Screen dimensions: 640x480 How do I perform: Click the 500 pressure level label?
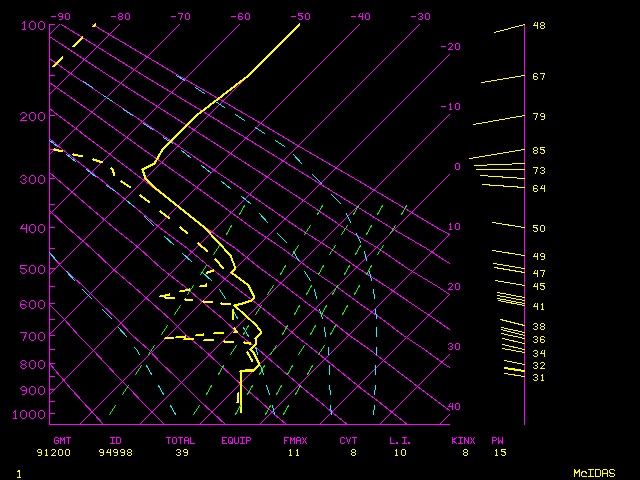pos(34,269)
